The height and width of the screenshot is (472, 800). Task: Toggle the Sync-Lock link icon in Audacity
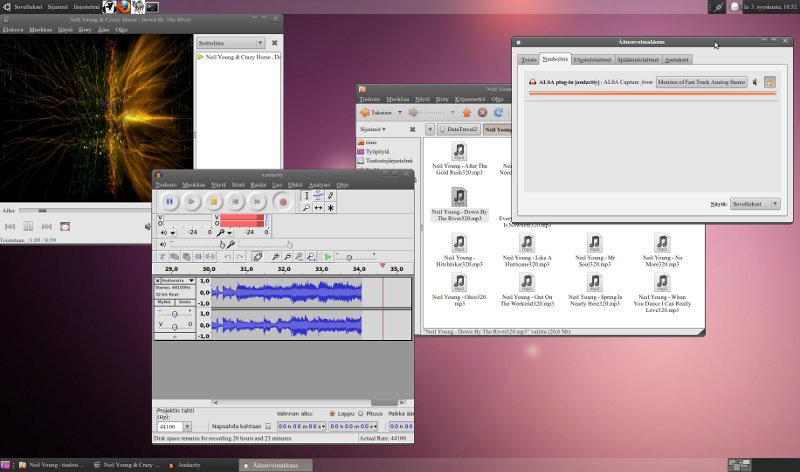pyautogui.click(x=258, y=257)
